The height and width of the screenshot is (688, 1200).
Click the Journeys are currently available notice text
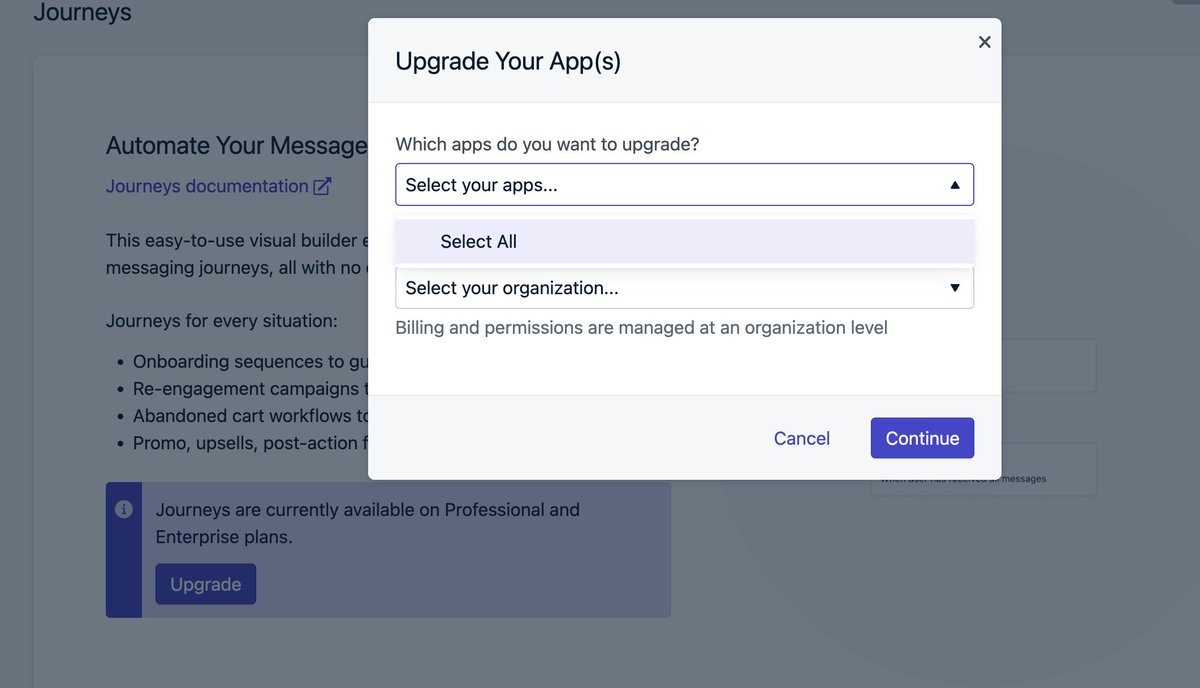tap(368, 523)
